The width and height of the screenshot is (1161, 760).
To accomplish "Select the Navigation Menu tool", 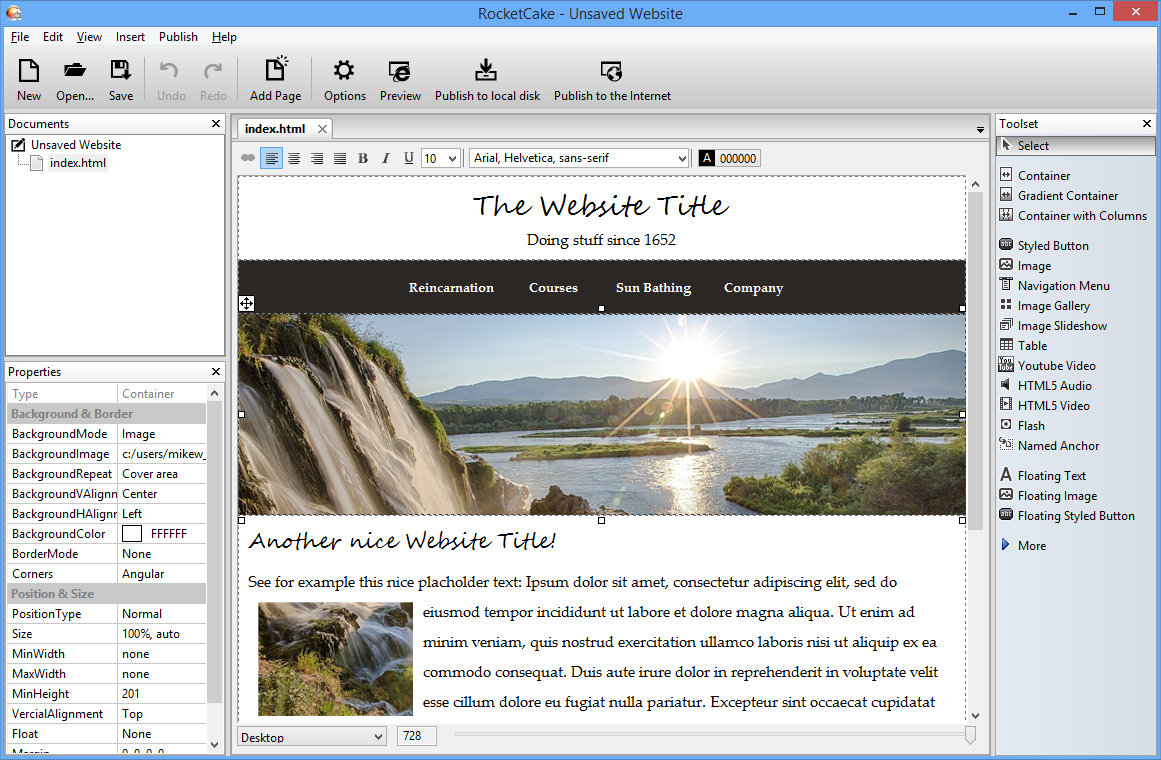I will [x=1063, y=286].
